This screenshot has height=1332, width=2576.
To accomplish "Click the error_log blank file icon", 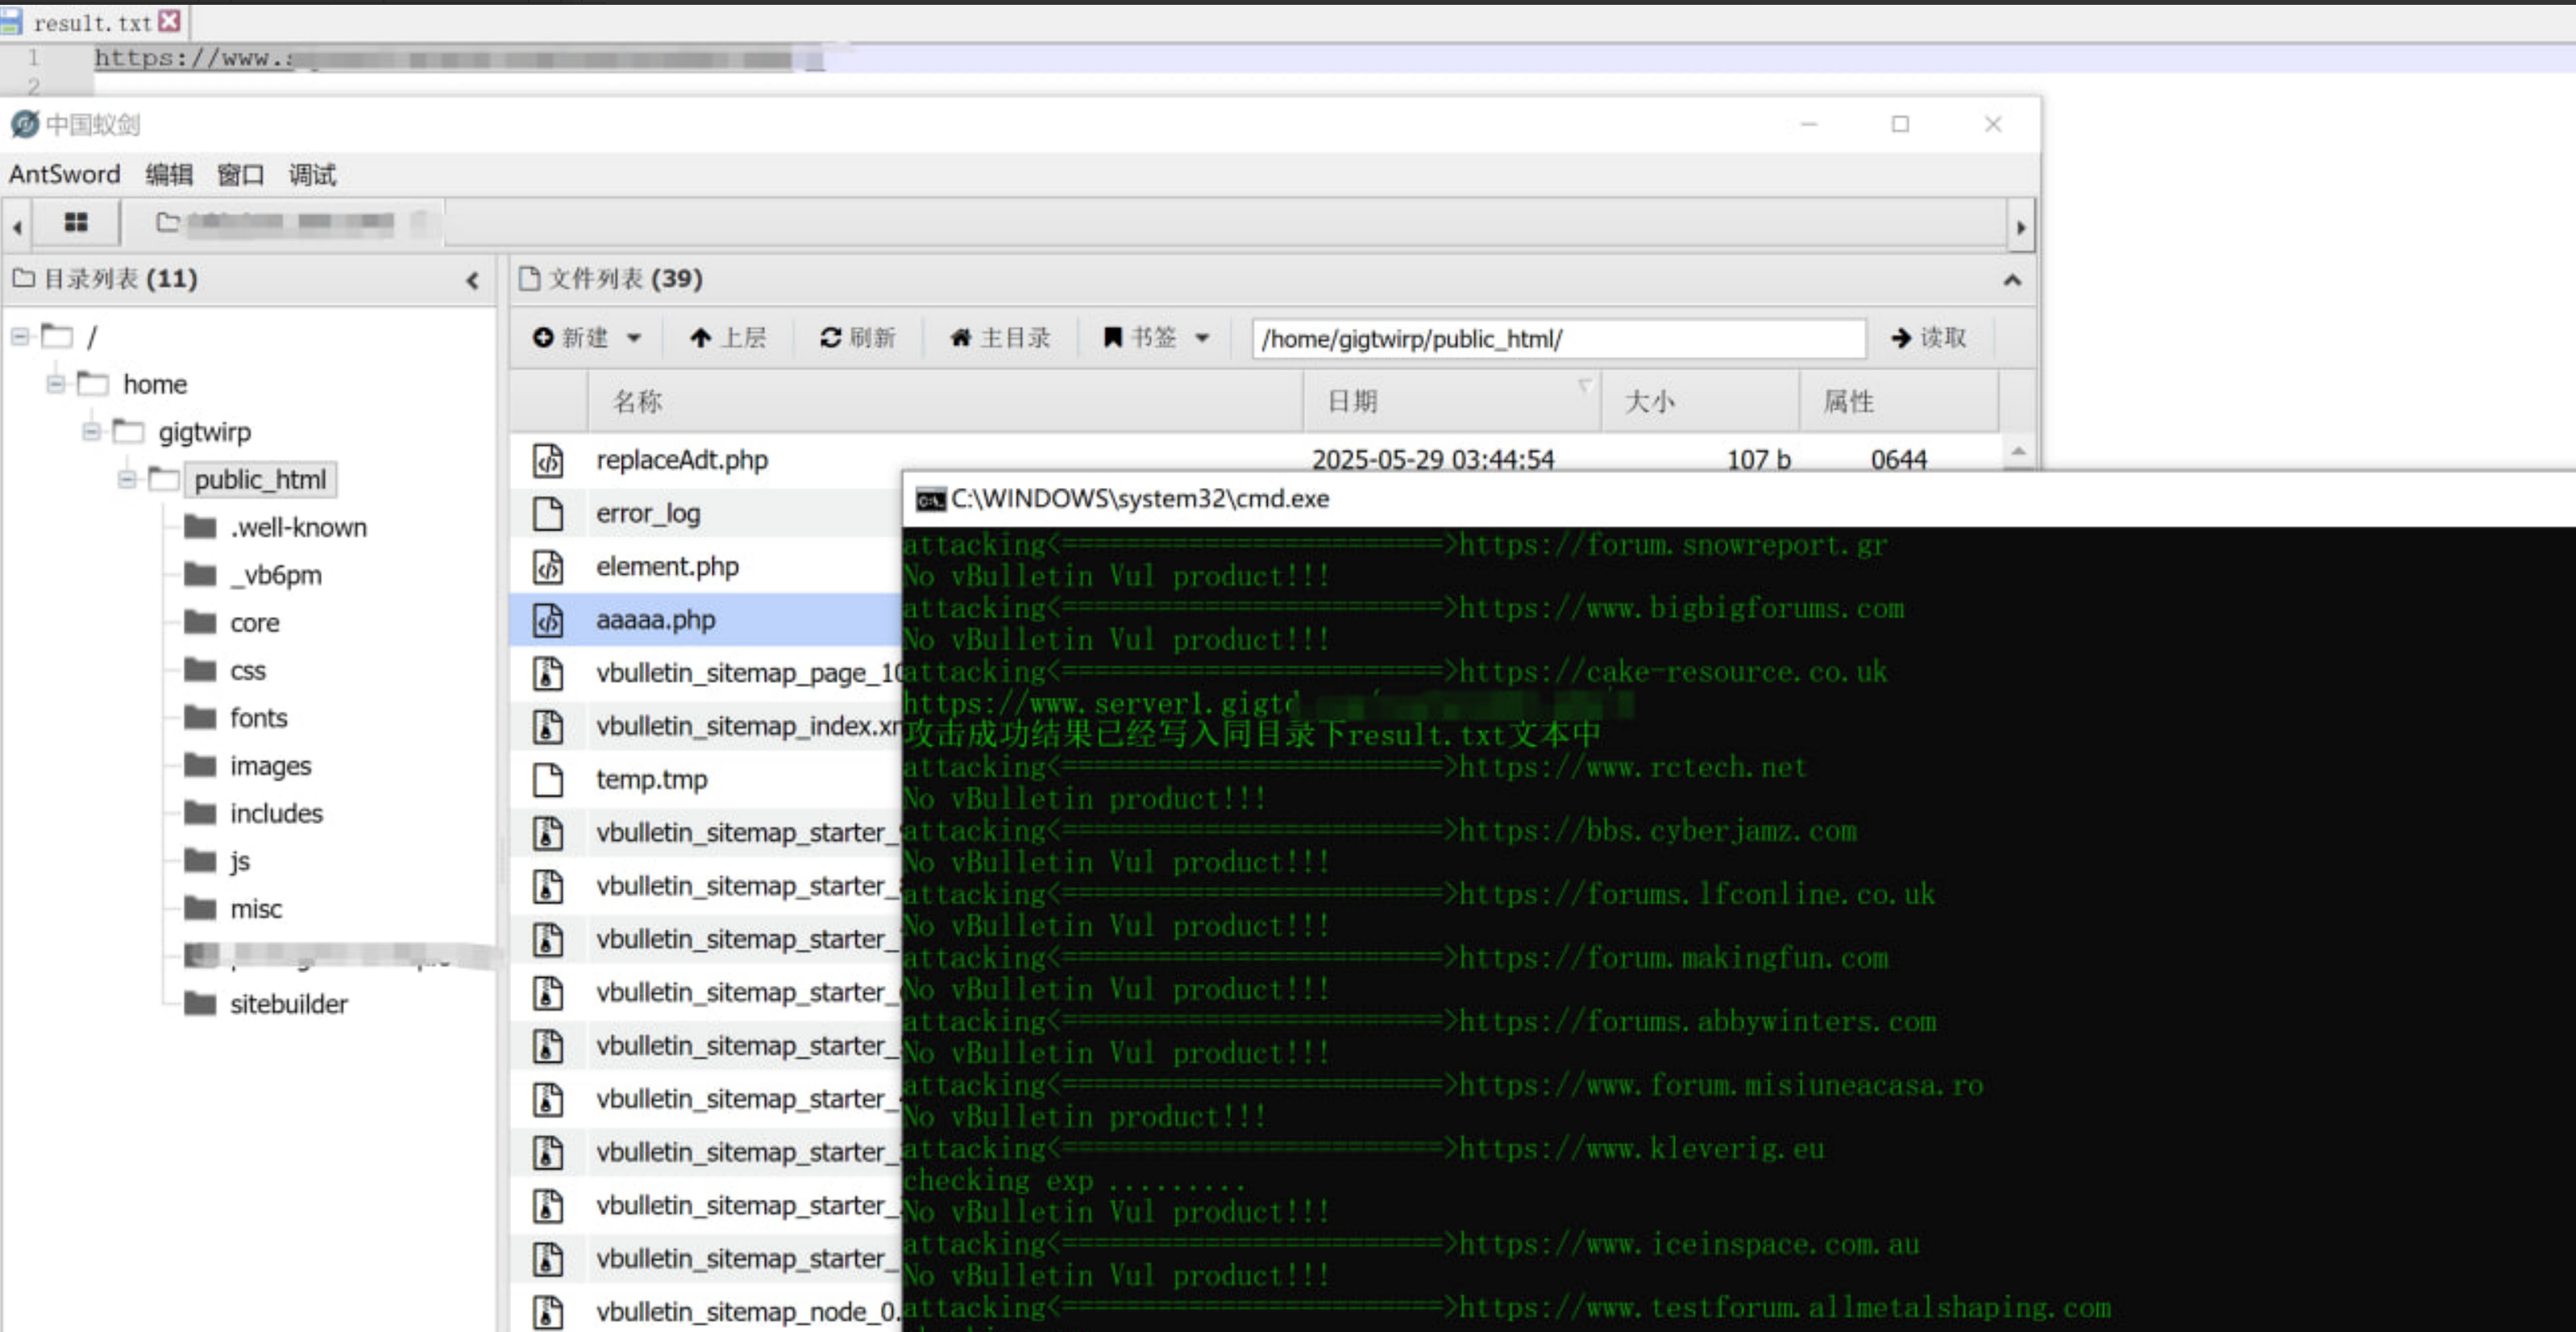I will 548,513.
